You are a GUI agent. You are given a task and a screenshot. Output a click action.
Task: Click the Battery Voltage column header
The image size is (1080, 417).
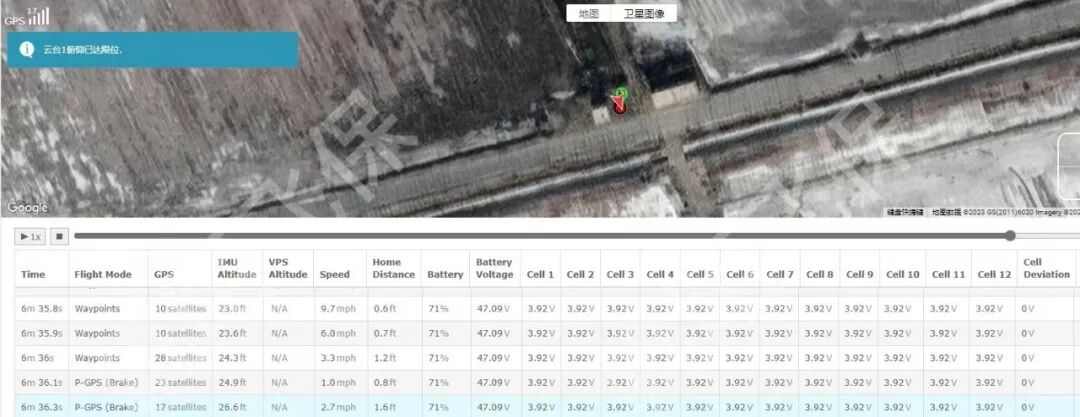[495, 268]
